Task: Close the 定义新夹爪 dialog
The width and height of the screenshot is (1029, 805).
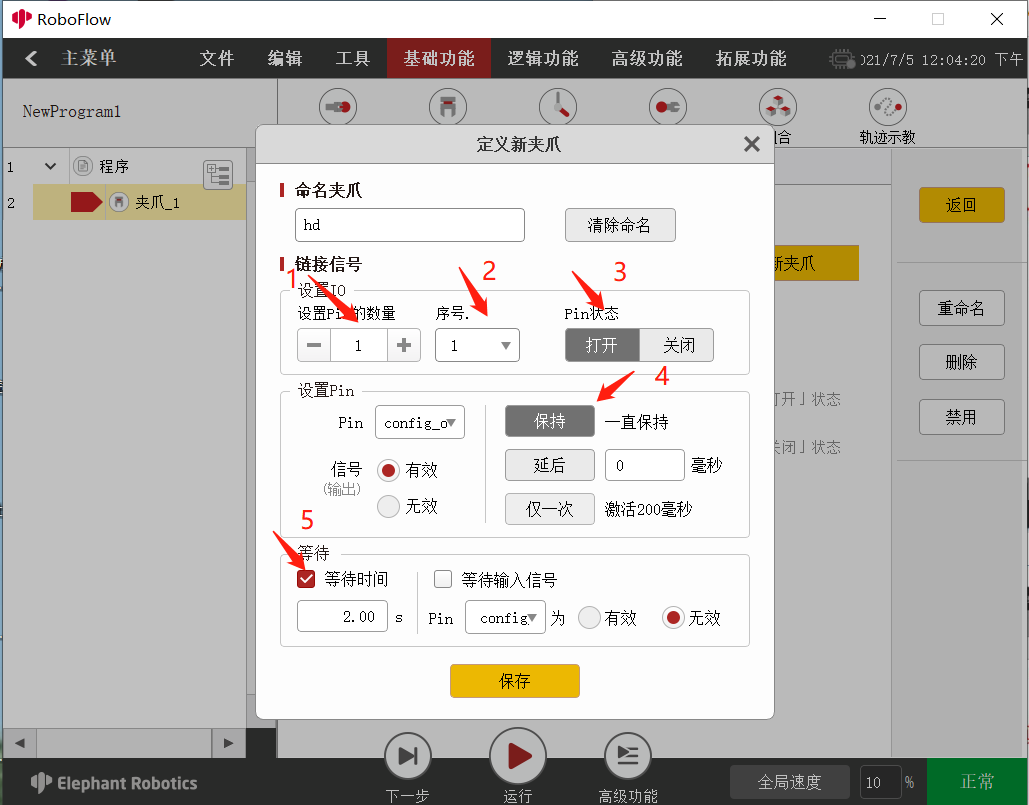Action: point(751,144)
